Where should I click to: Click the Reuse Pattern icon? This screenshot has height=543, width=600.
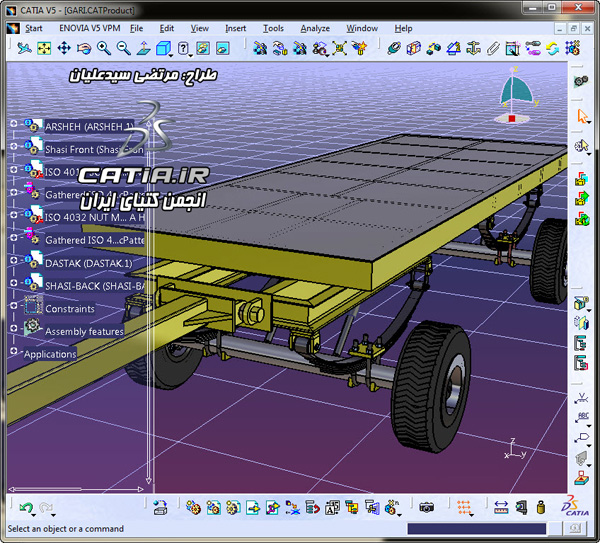[x=572, y=49]
